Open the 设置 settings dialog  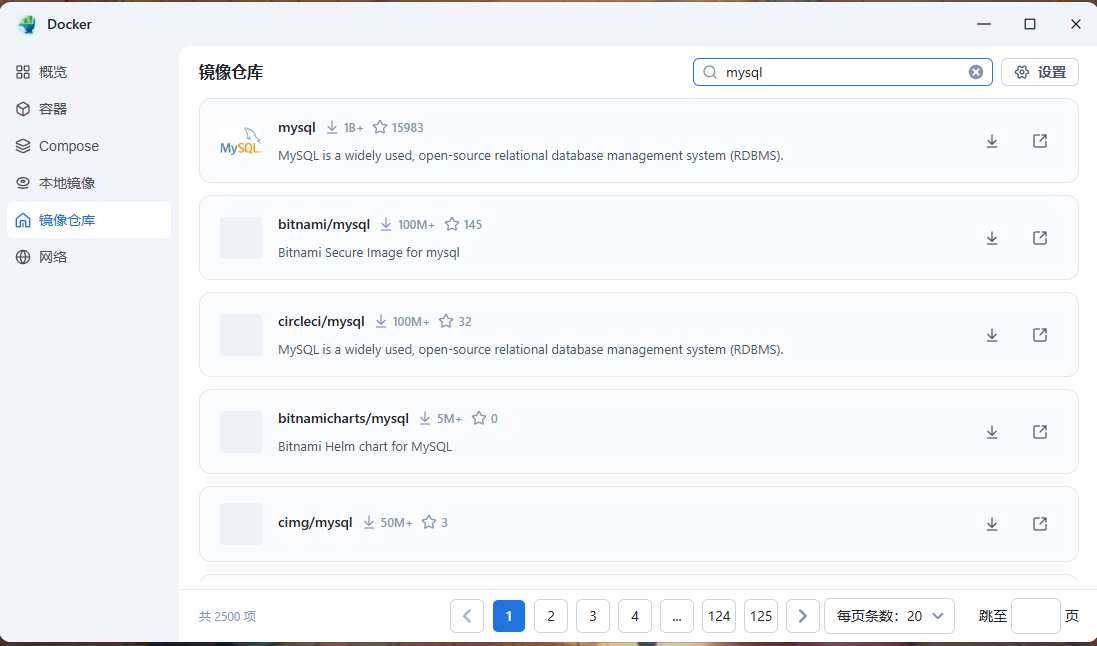click(x=1039, y=71)
